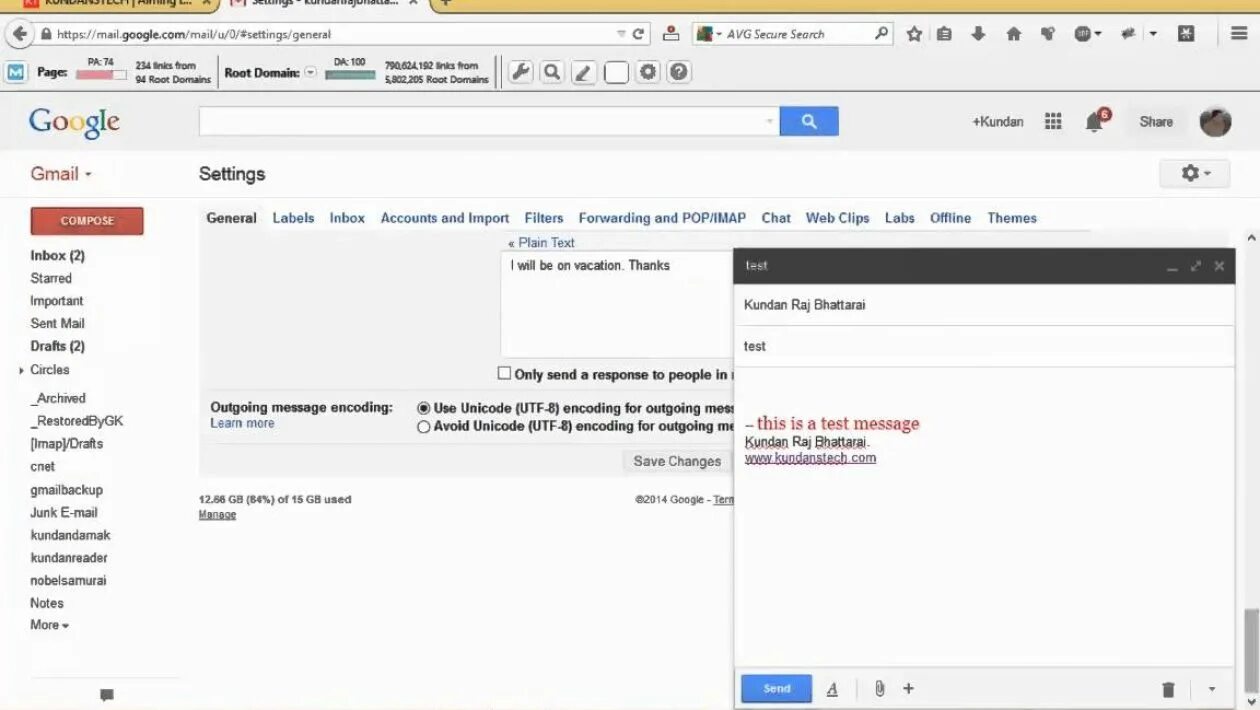The height and width of the screenshot is (710, 1260).
Task: Open Forwarding and POP/IMAP tab
Action: point(662,218)
